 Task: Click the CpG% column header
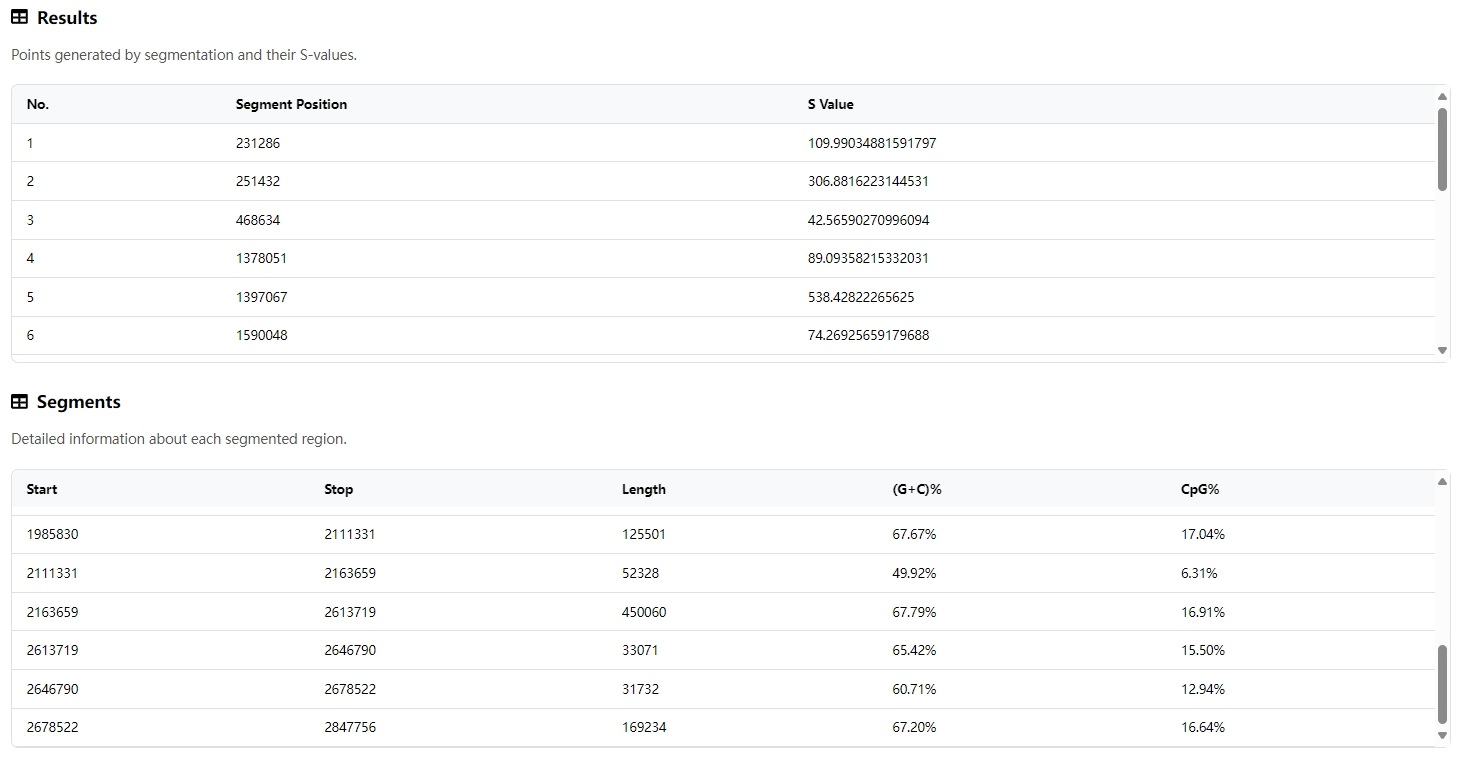click(1200, 489)
